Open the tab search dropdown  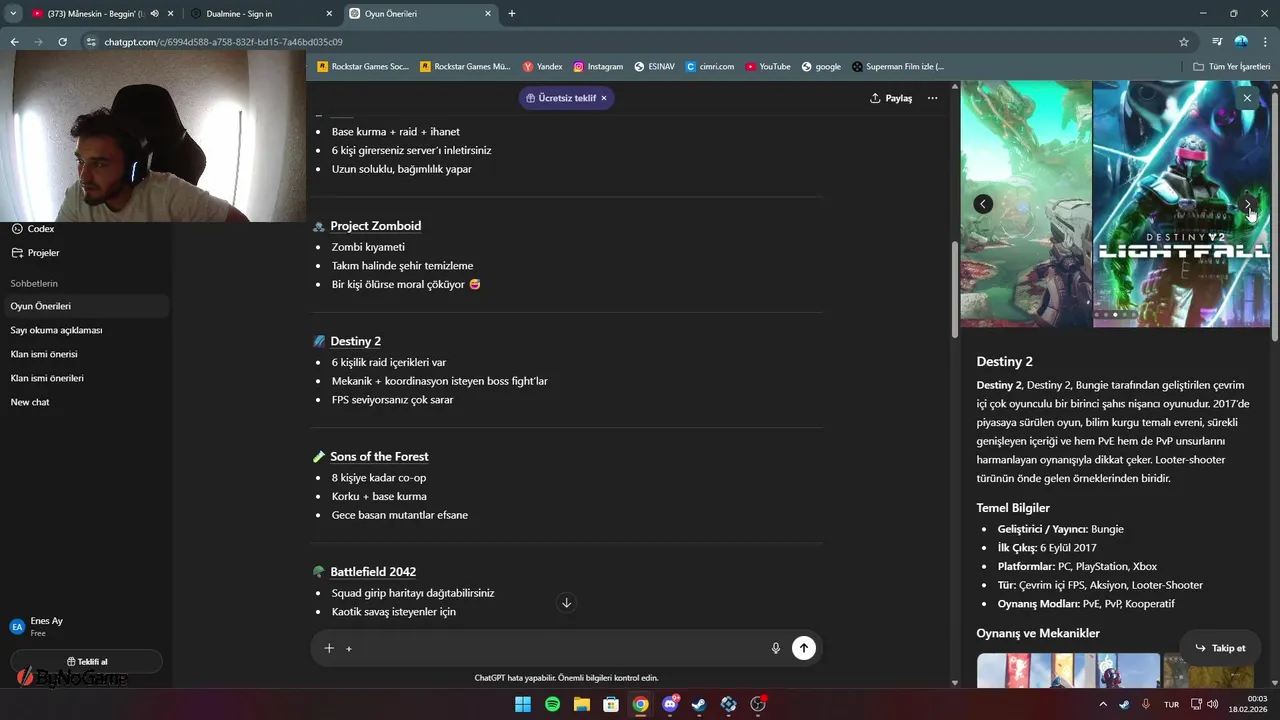coord(13,14)
